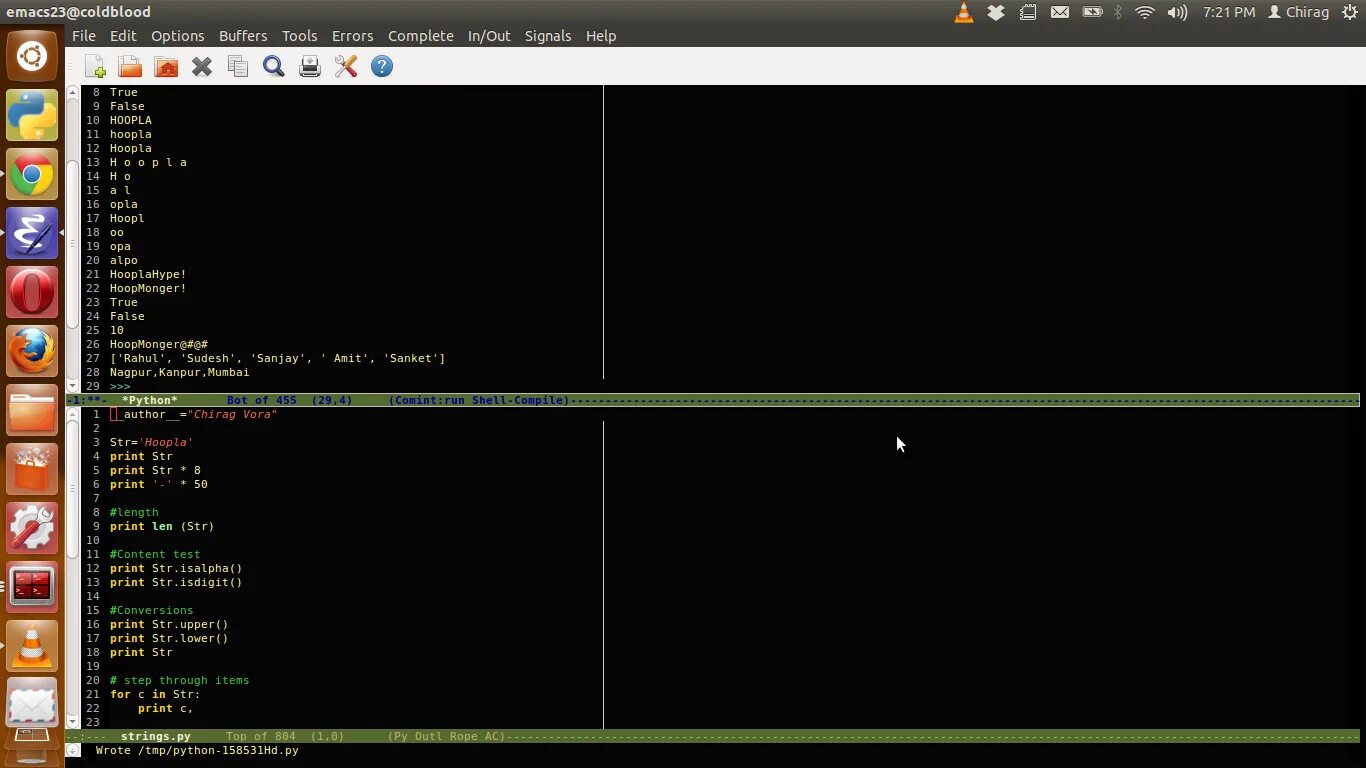Click the (Comint:run Shell-Compile) mode indicator
This screenshot has width=1366, height=768.
(x=478, y=400)
